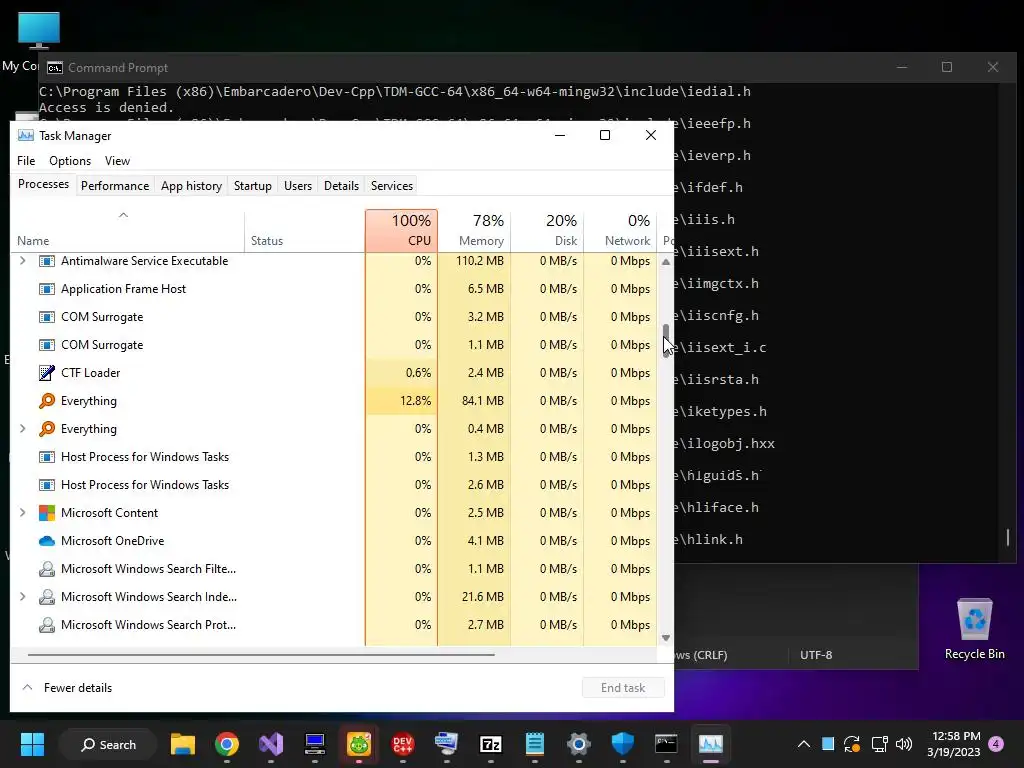Show hidden tray icons chevron

804,744
